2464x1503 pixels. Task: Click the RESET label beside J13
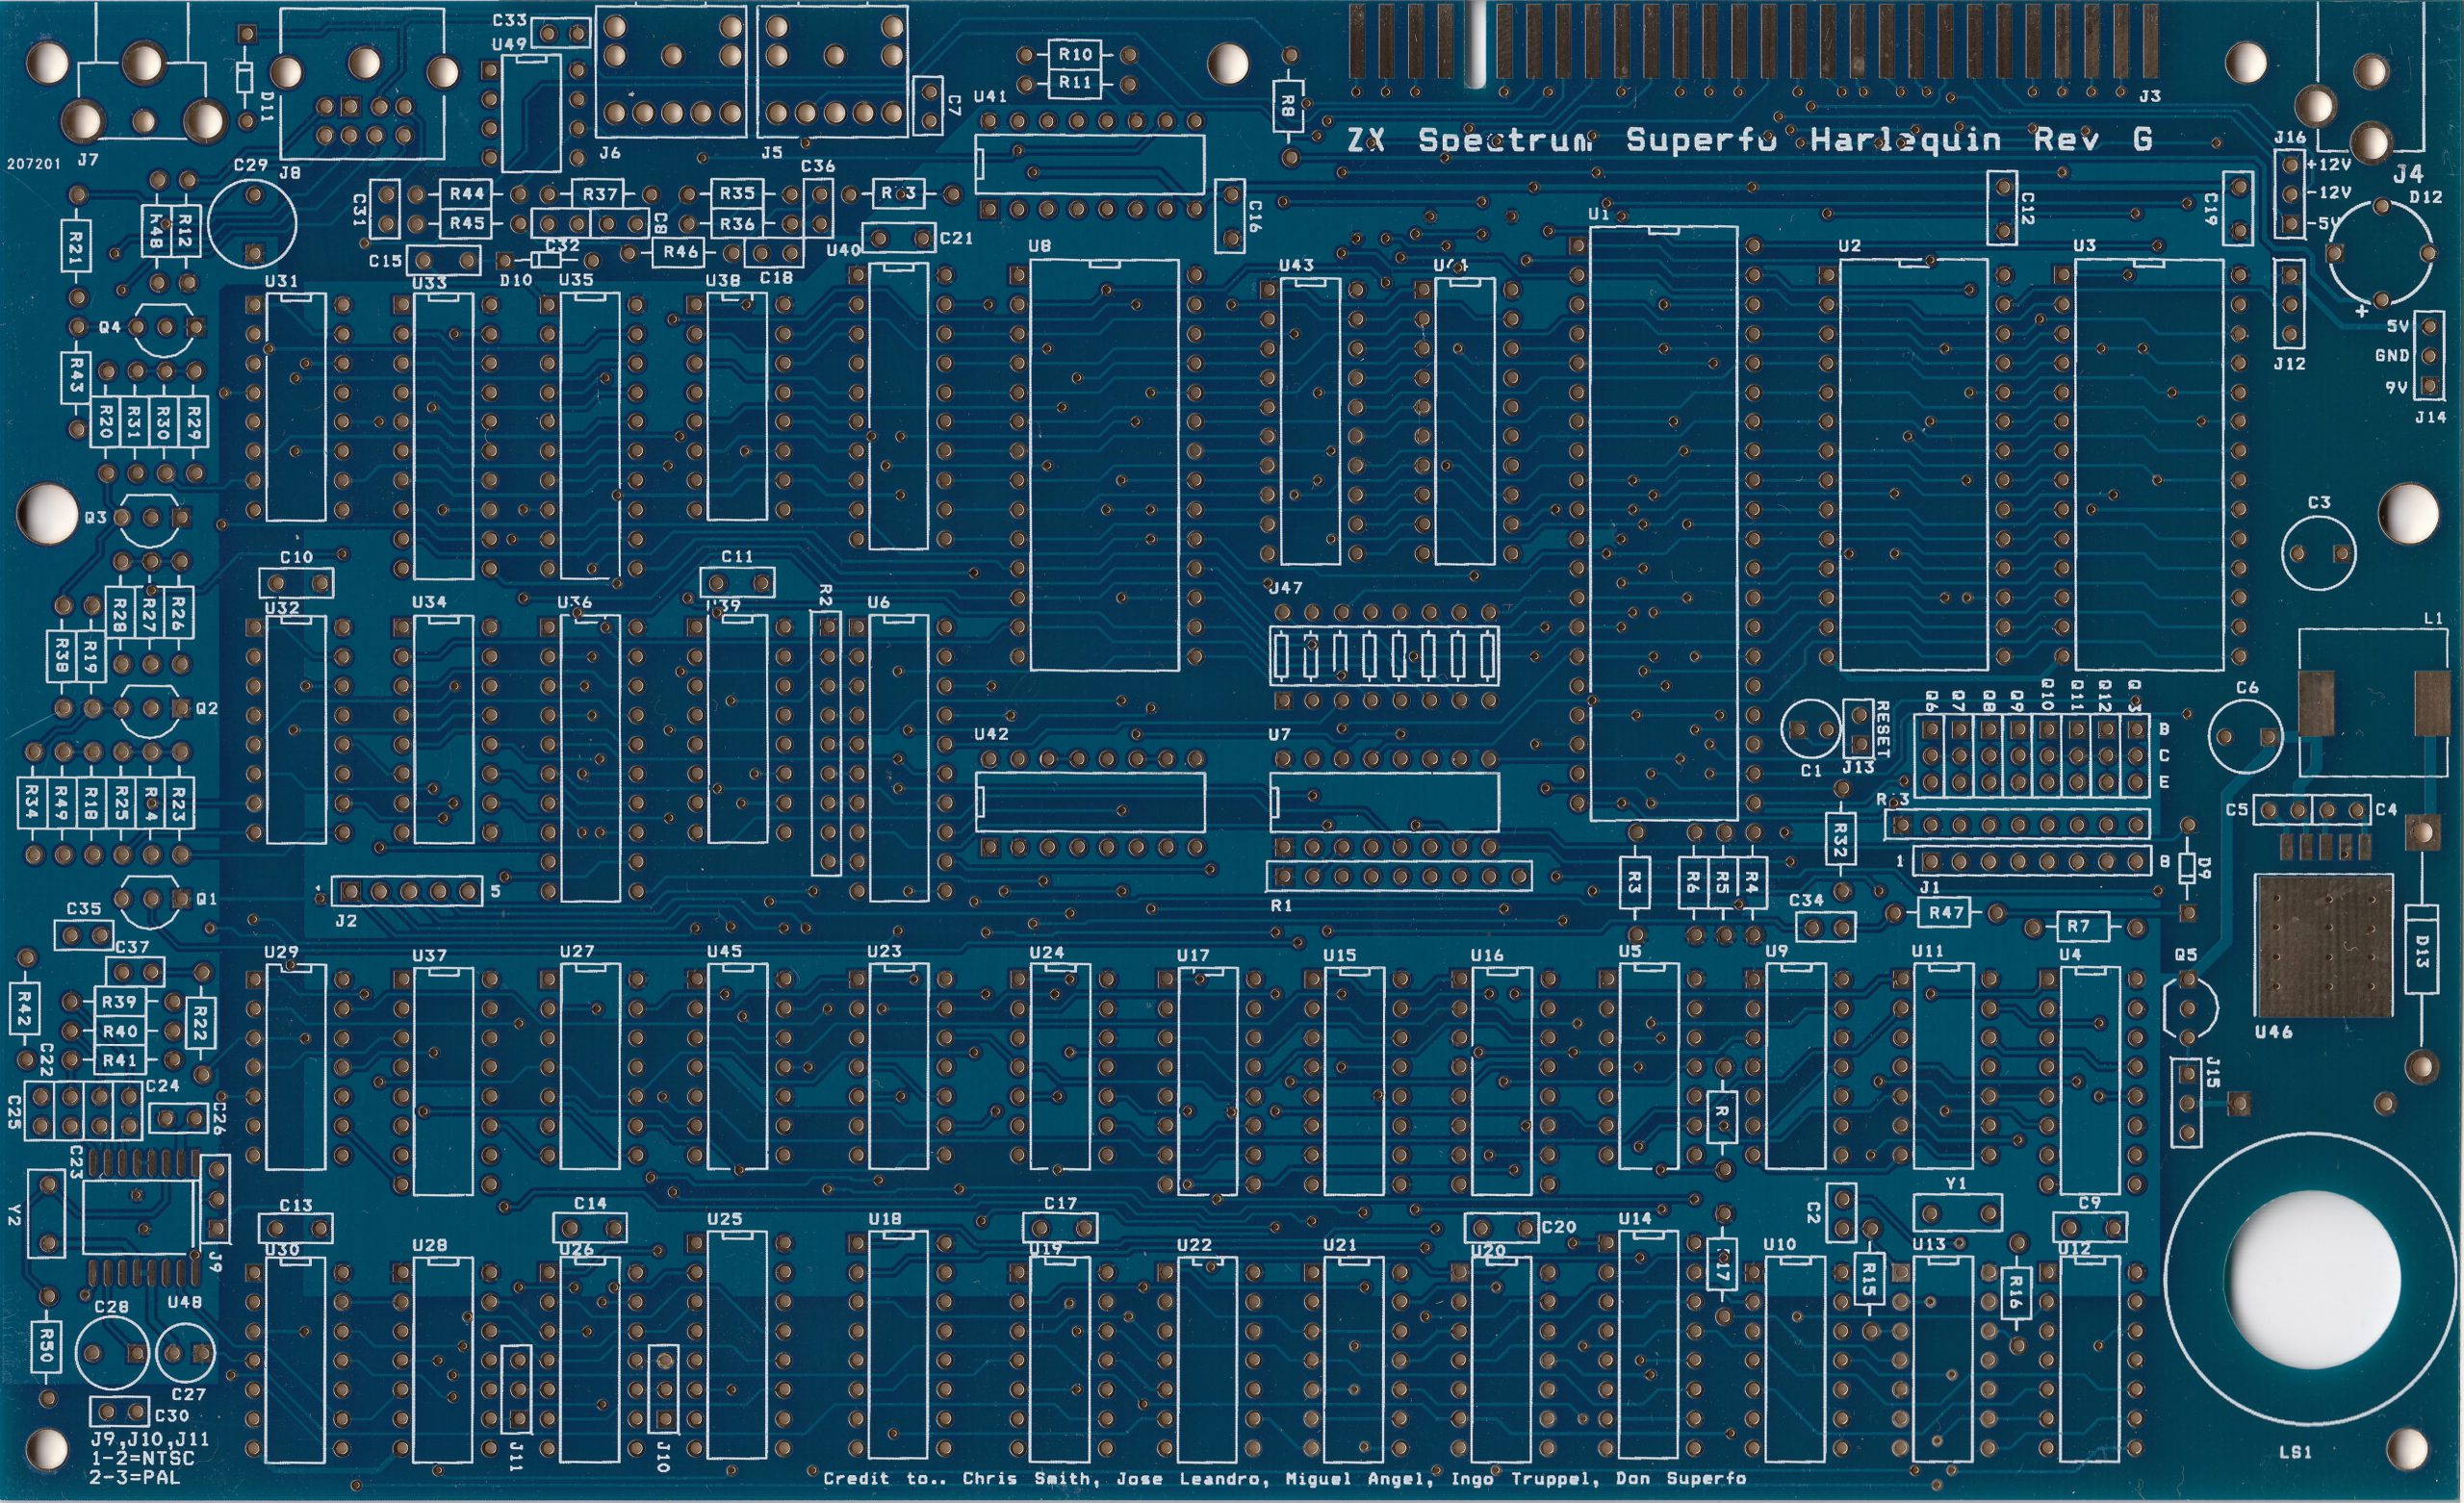[1883, 729]
